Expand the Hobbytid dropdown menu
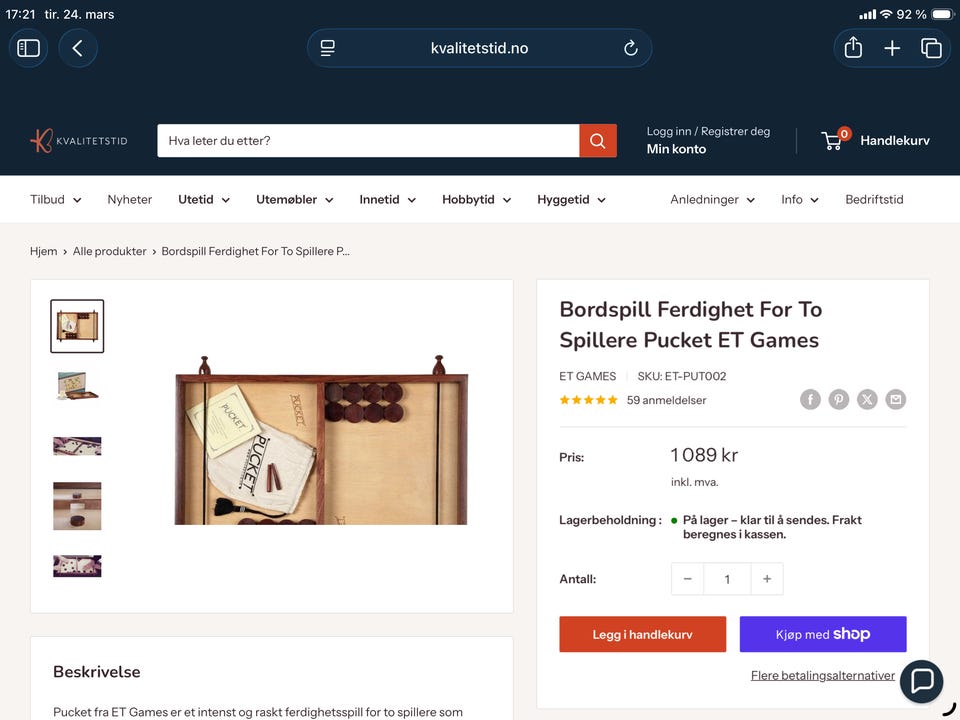The height and width of the screenshot is (720, 960). (476, 200)
